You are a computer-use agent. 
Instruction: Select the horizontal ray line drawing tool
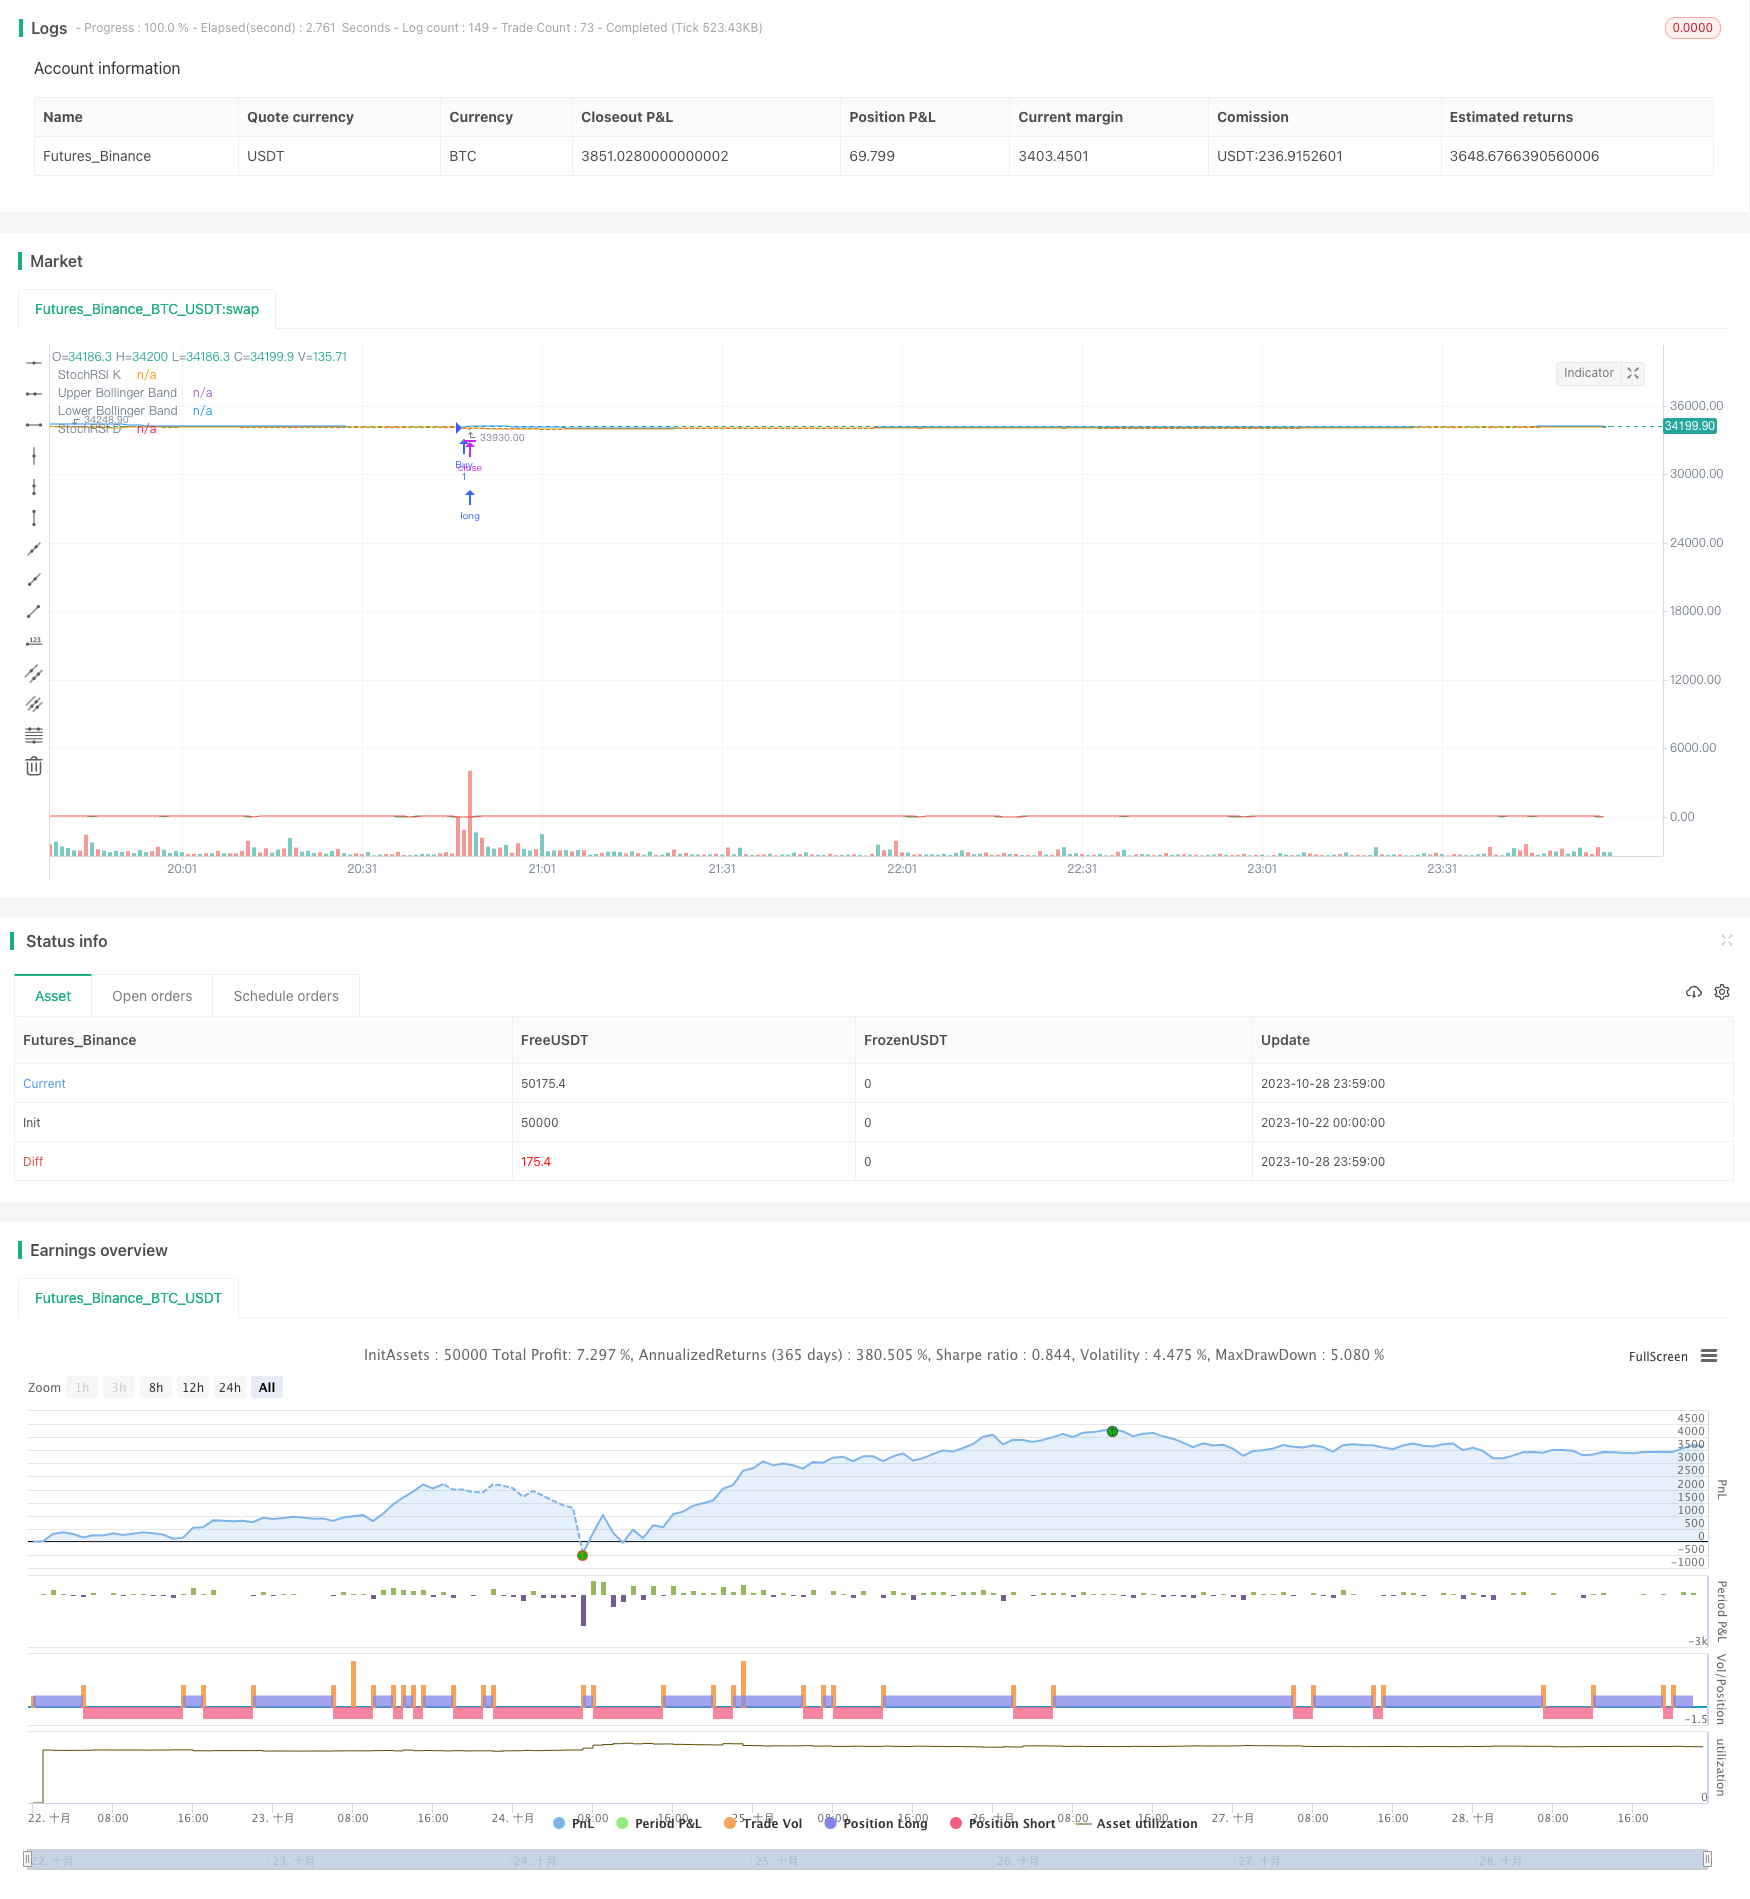click(x=34, y=394)
